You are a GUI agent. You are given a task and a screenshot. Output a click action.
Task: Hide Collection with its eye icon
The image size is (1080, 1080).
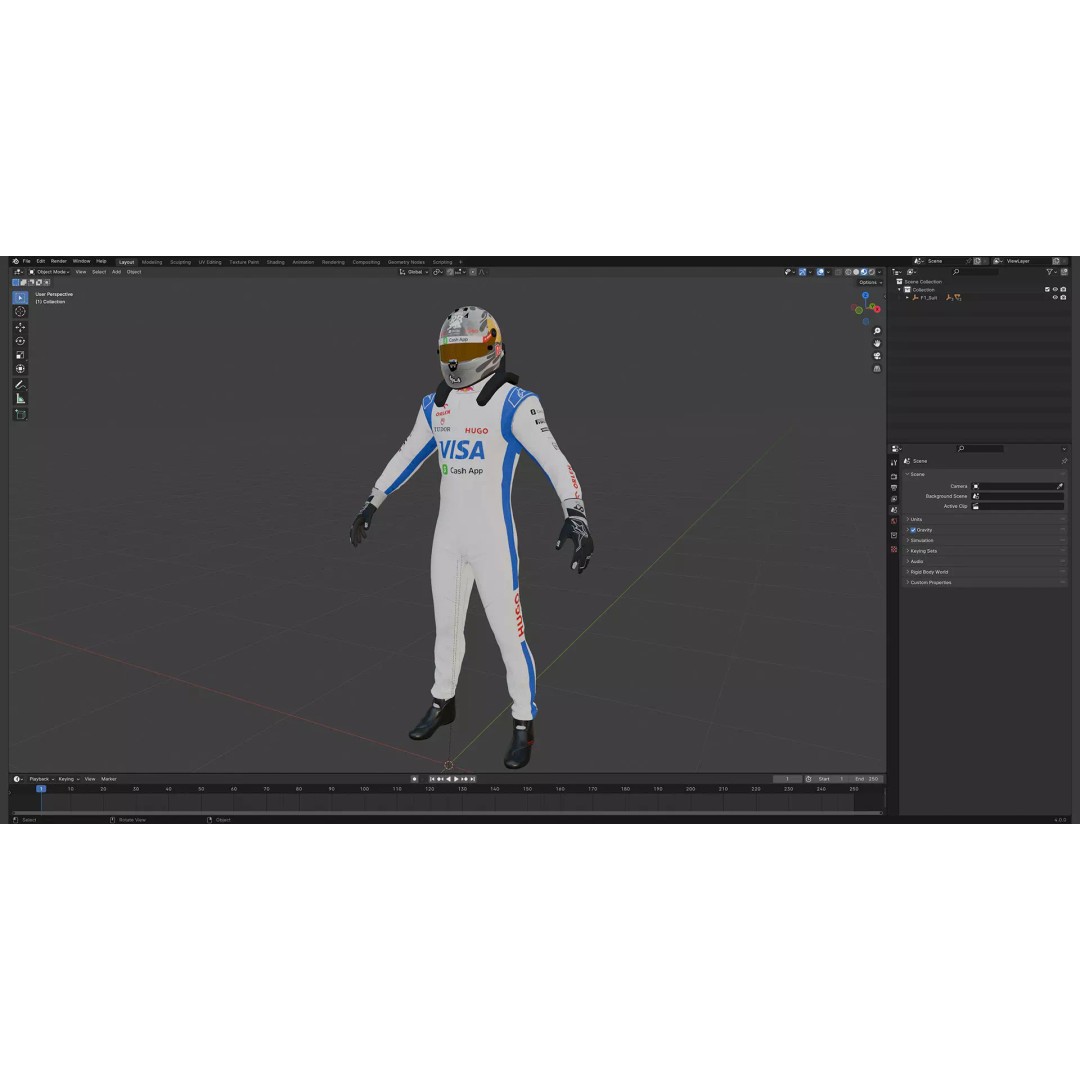pyautogui.click(x=1055, y=290)
